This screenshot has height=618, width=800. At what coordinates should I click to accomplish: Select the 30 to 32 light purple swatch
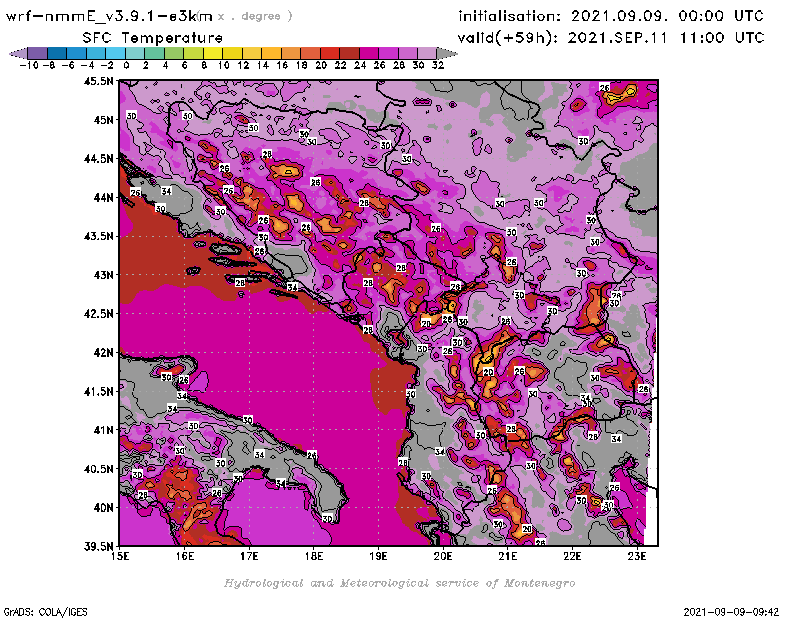(x=427, y=53)
